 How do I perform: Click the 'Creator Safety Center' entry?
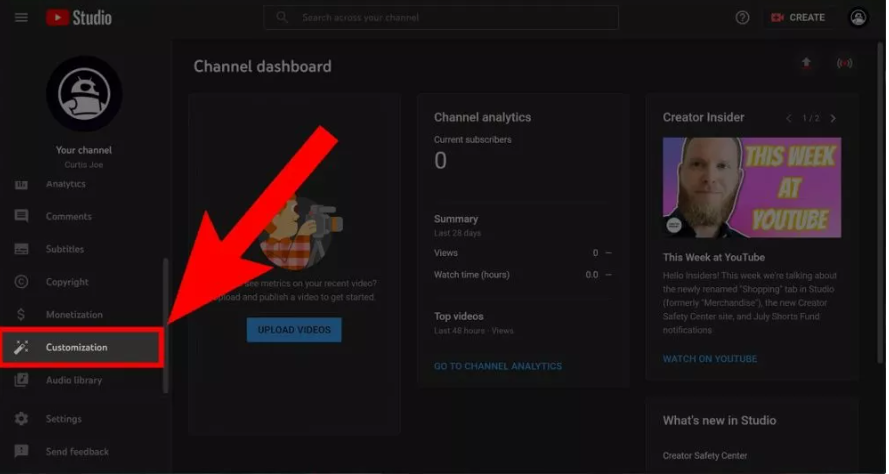coord(705,455)
